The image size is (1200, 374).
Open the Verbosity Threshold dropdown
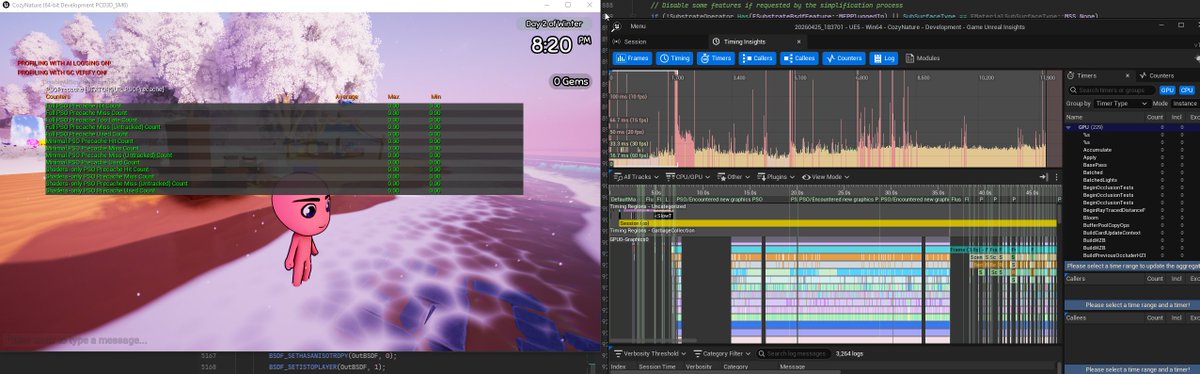pyautogui.click(x=651, y=353)
